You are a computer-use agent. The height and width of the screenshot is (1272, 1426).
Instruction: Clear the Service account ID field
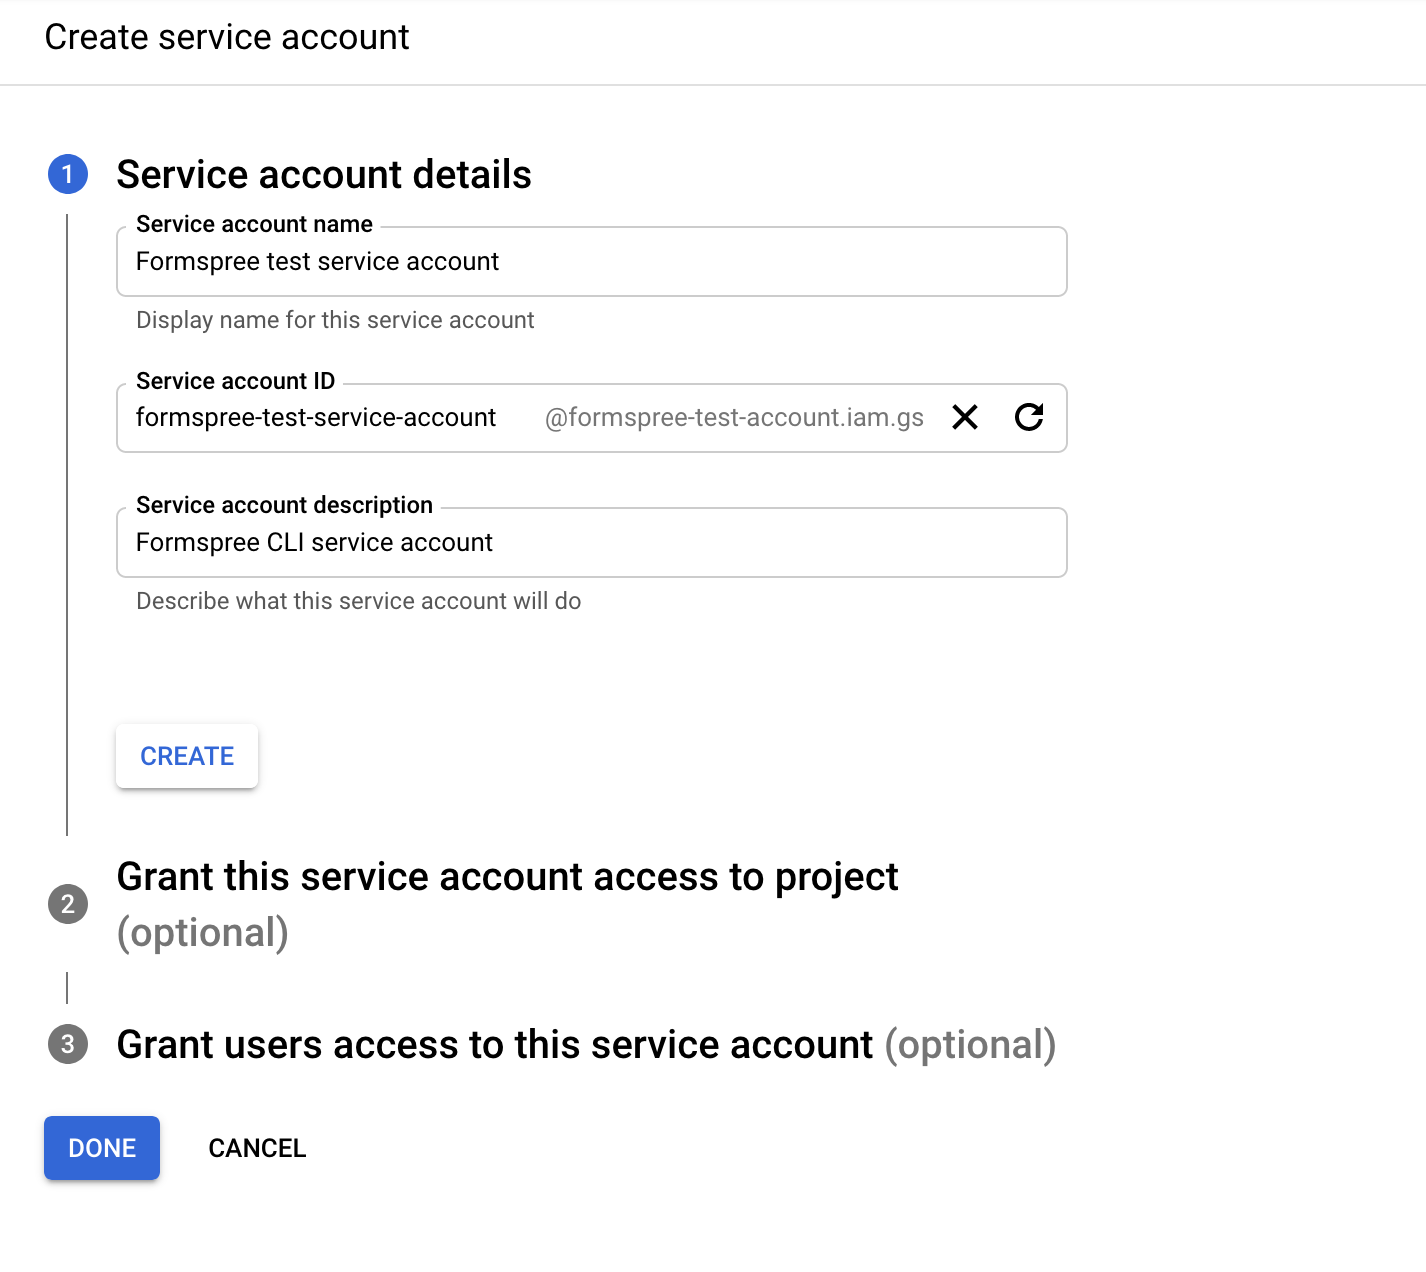tap(965, 417)
